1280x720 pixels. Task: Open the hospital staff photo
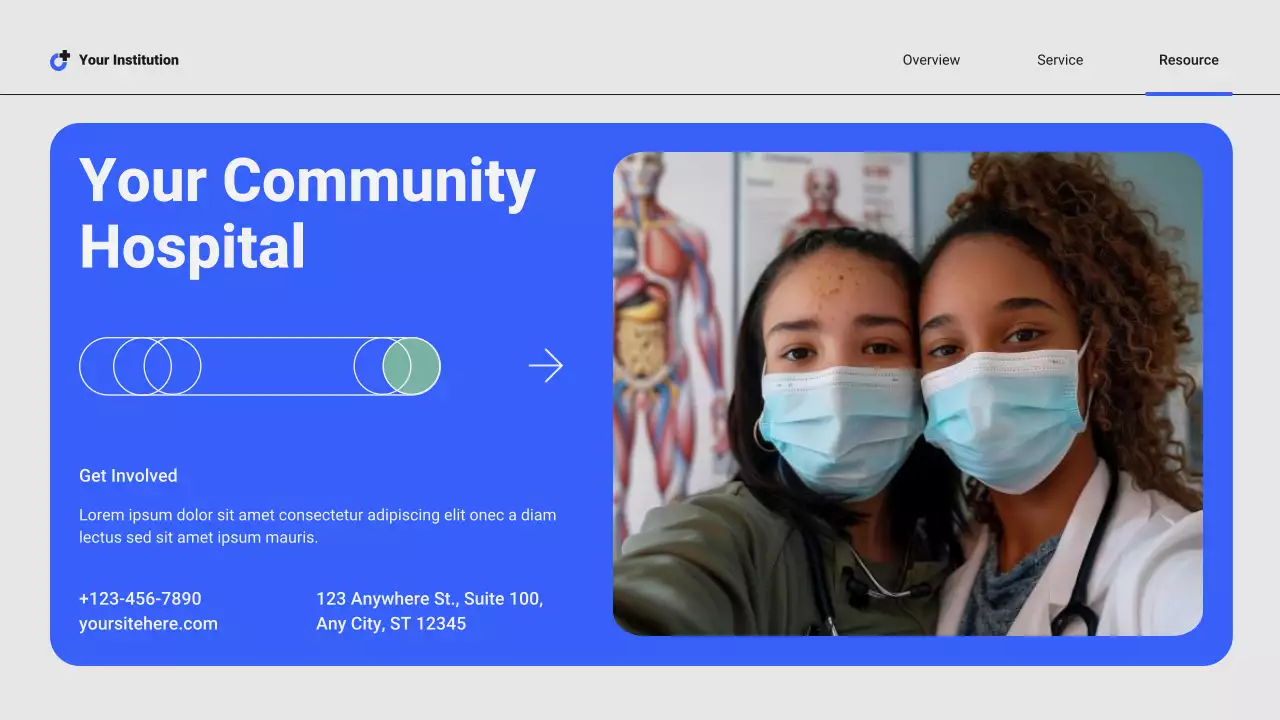coord(908,393)
